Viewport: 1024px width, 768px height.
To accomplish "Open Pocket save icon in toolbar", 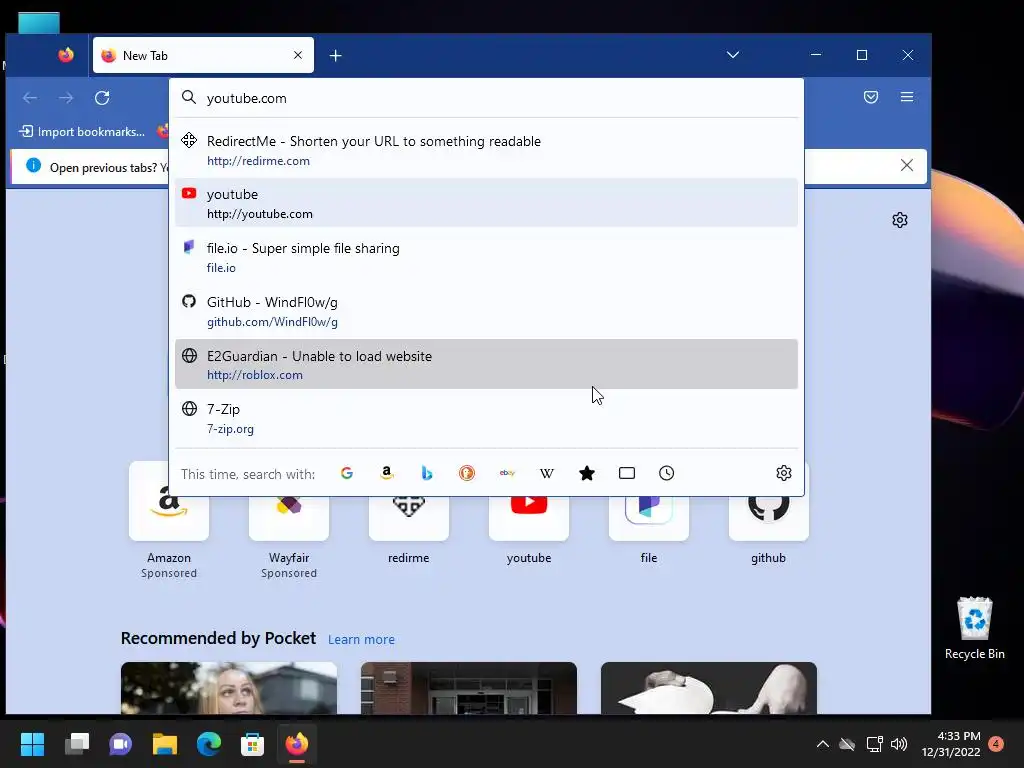I will [871, 97].
